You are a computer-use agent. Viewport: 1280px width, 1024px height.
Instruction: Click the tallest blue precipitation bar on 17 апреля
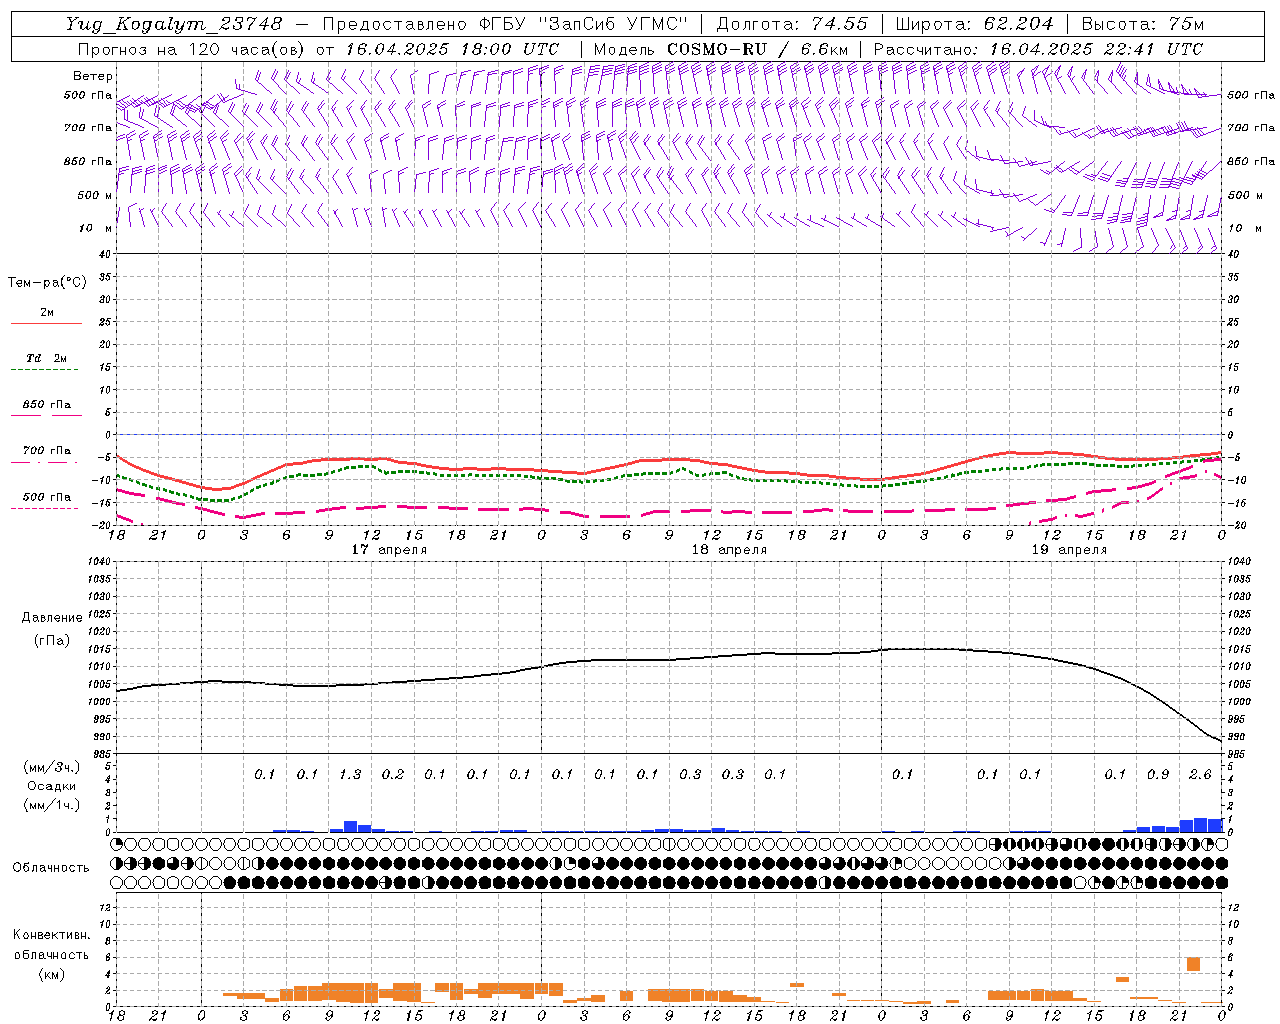351,826
